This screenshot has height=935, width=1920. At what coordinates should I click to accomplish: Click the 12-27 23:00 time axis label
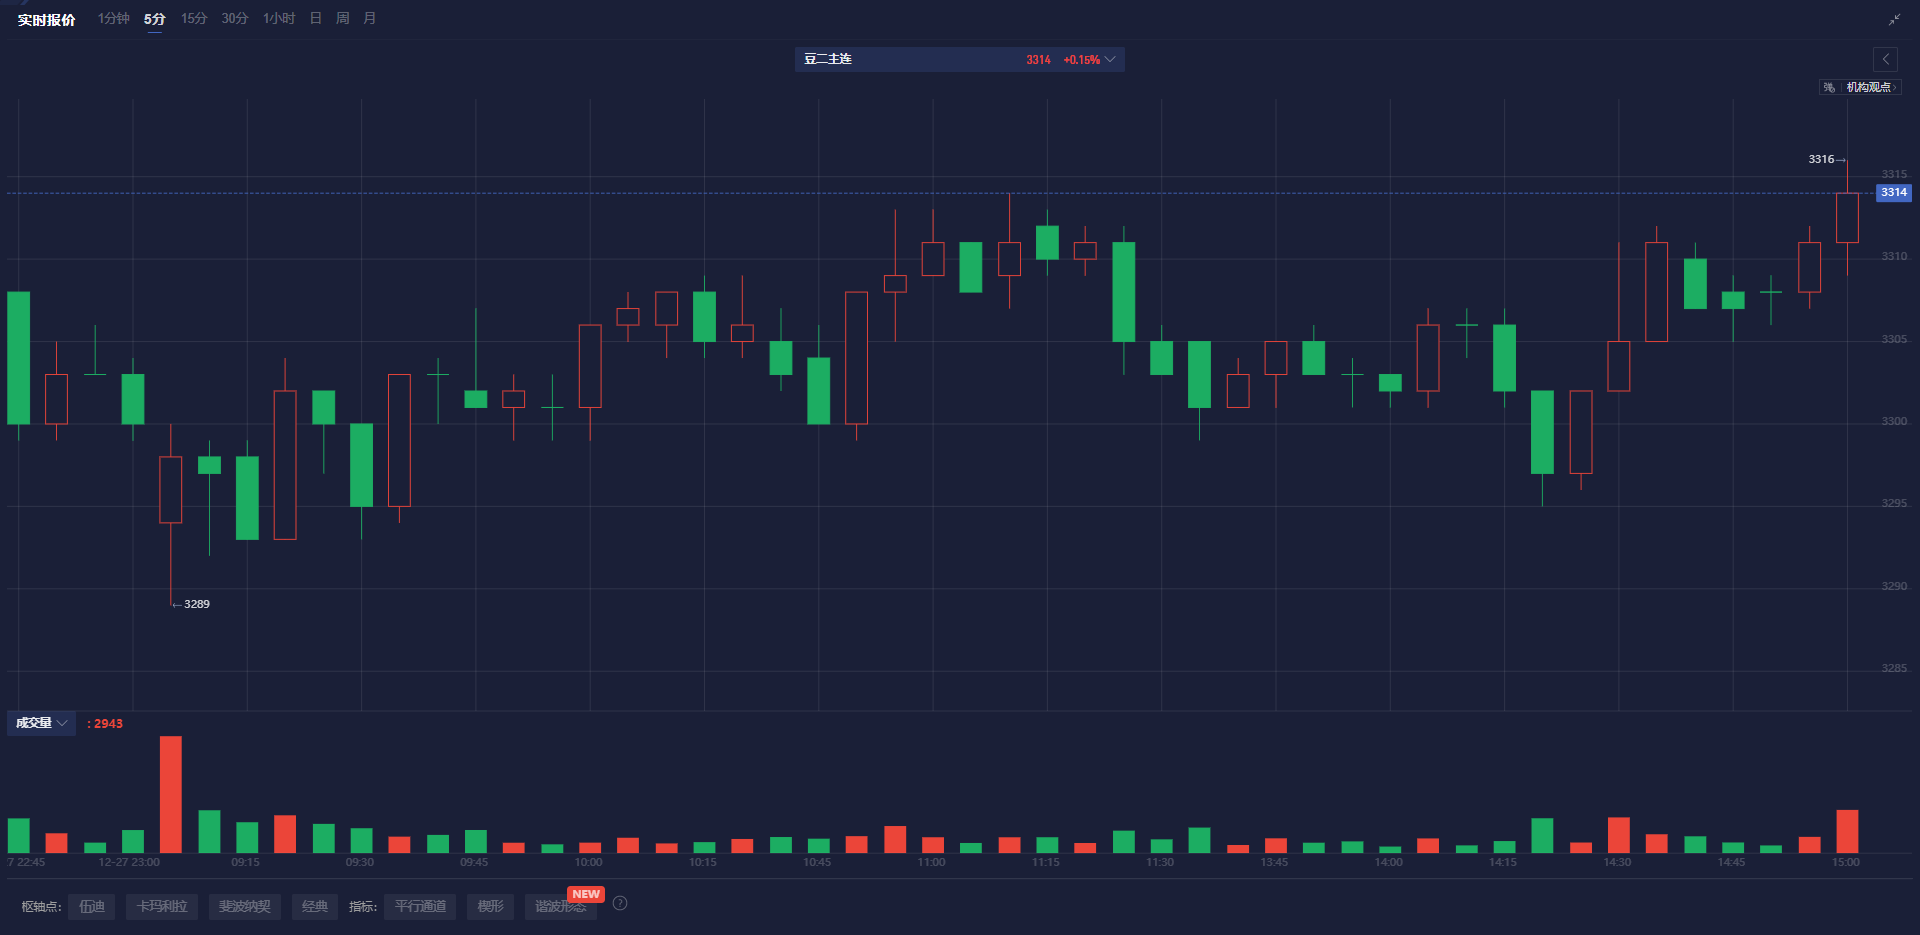[129, 863]
